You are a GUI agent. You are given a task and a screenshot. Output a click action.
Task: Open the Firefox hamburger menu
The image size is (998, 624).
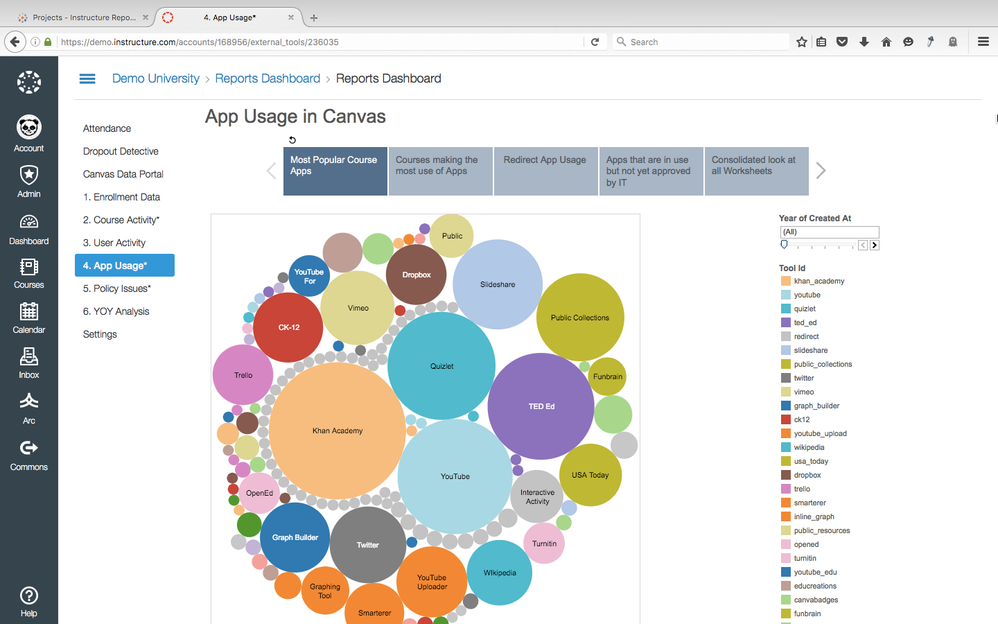click(x=983, y=42)
